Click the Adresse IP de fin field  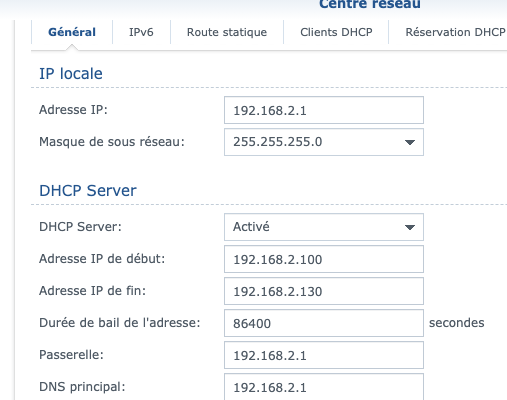(x=324, y=291)
